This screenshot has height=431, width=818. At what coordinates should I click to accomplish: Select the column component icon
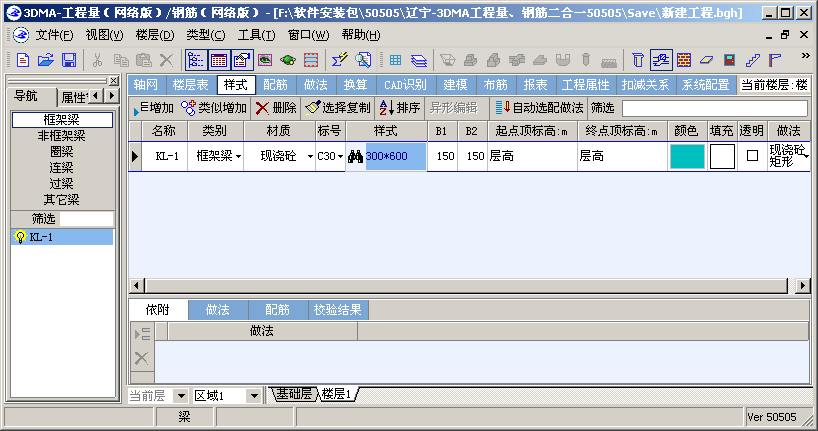click(637, 60)
